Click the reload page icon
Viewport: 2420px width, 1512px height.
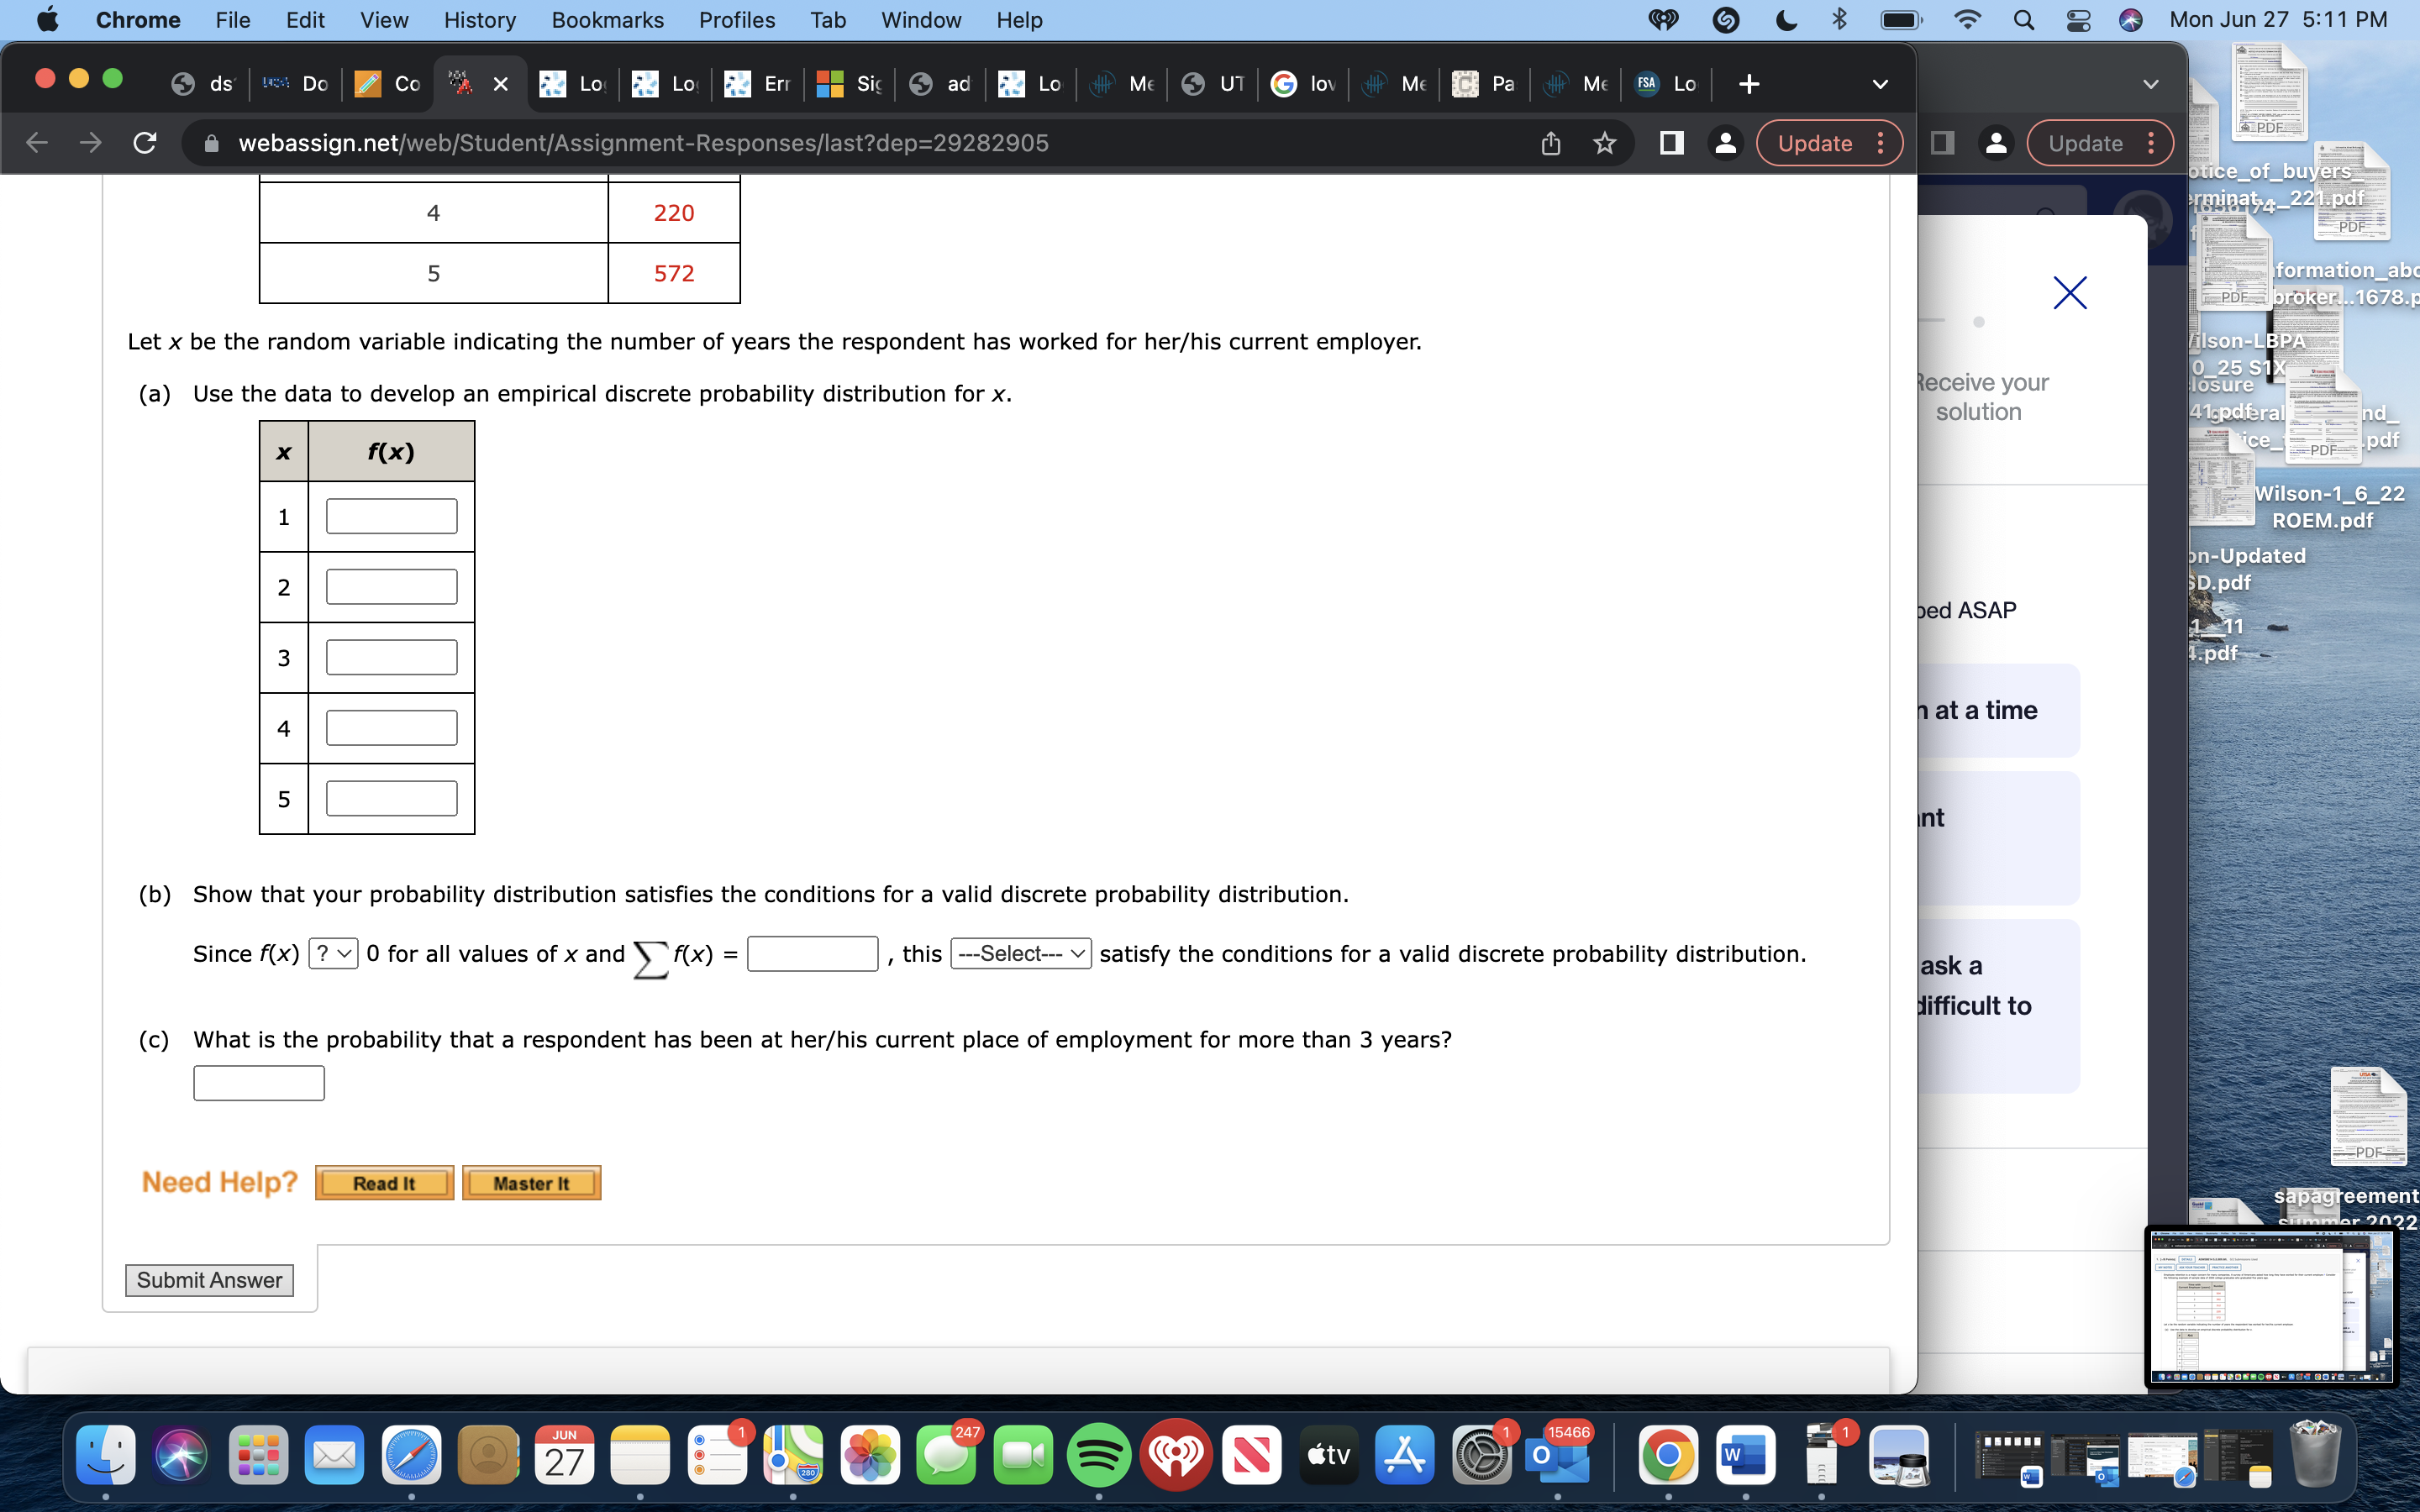(x=143, y=143)
